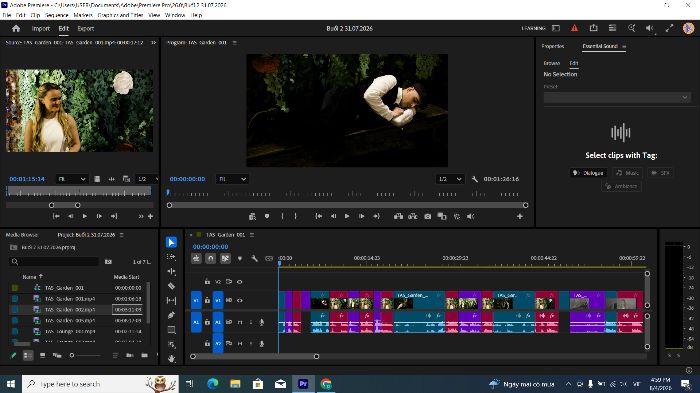700x393 pixels.
Task: Open the Window menu
Action: pyautogui.click(x=175, y=15)
